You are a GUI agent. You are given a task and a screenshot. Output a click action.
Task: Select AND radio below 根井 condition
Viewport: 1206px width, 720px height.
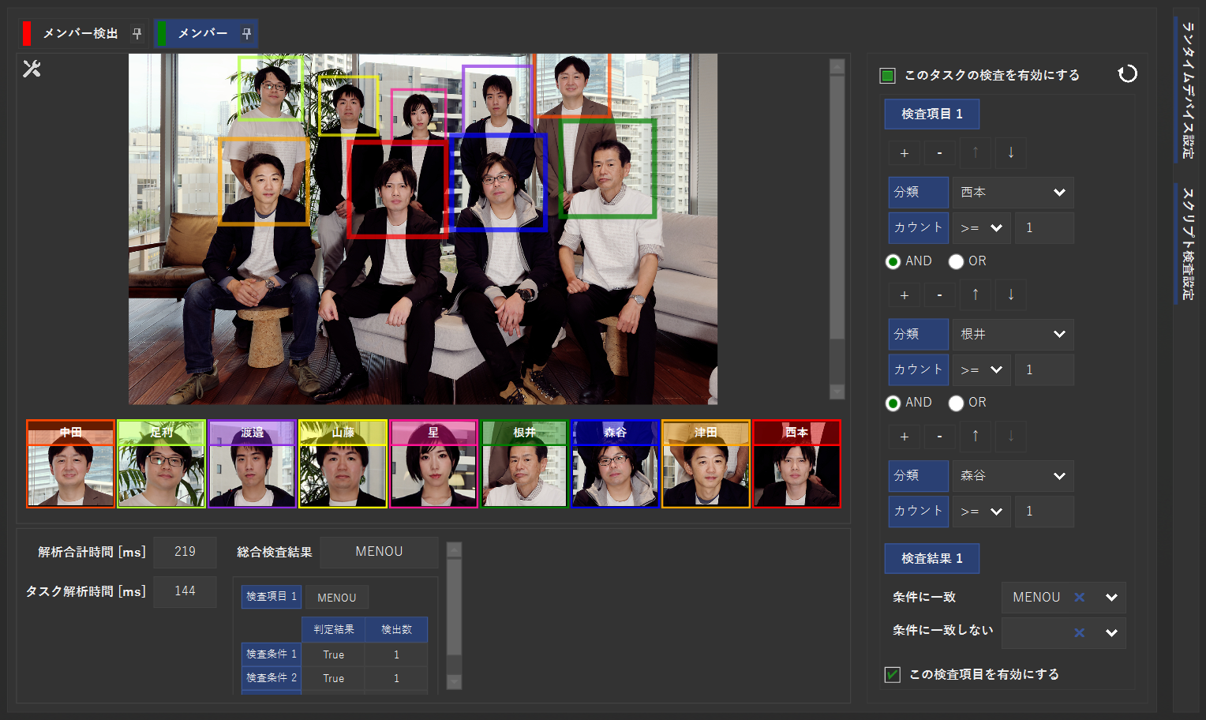893,403
